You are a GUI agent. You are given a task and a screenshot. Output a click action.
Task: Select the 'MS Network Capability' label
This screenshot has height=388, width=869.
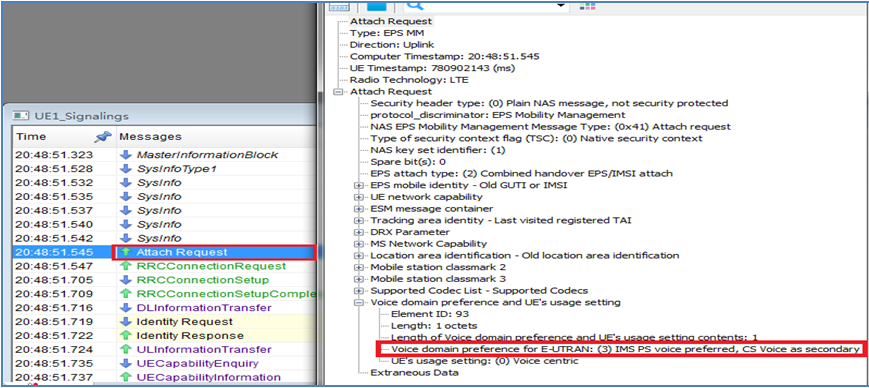[x=428, y=243]
